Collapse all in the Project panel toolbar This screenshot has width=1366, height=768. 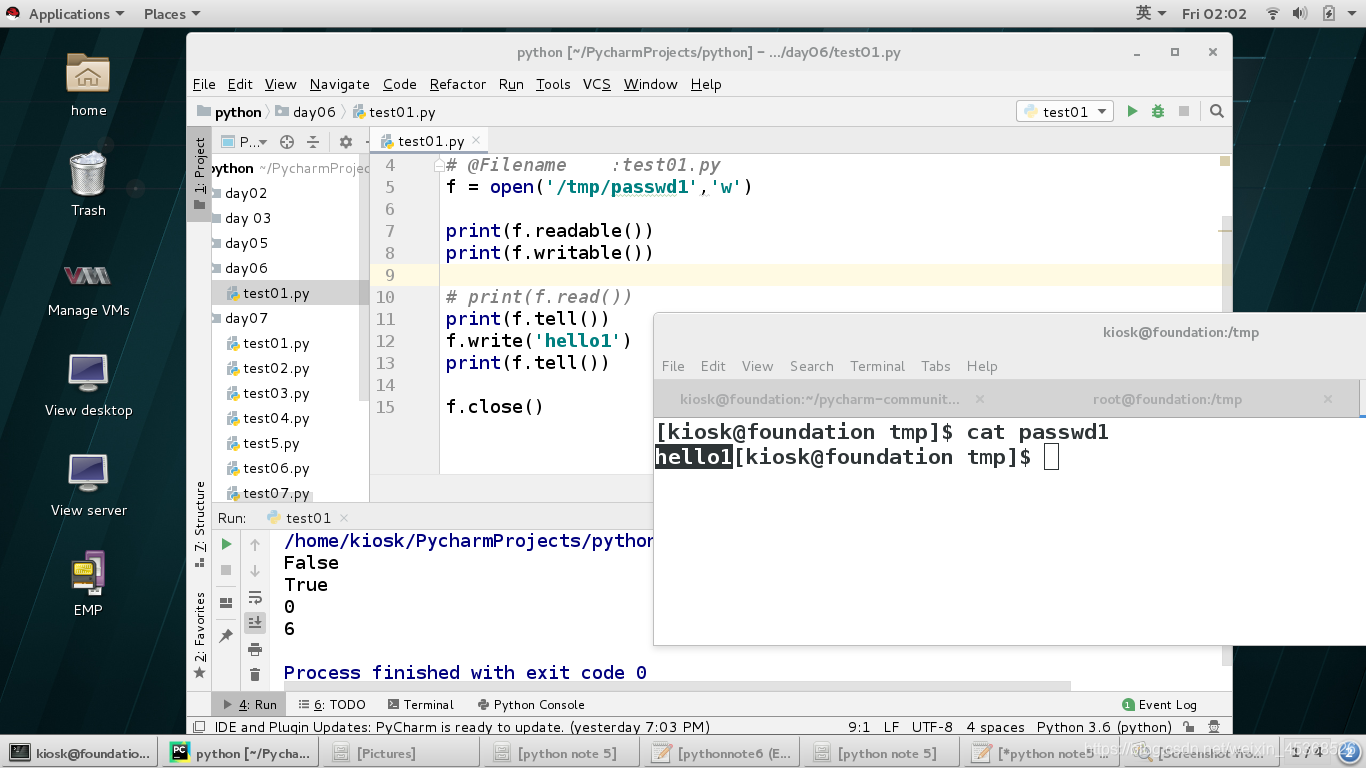[x=313, y=142]
